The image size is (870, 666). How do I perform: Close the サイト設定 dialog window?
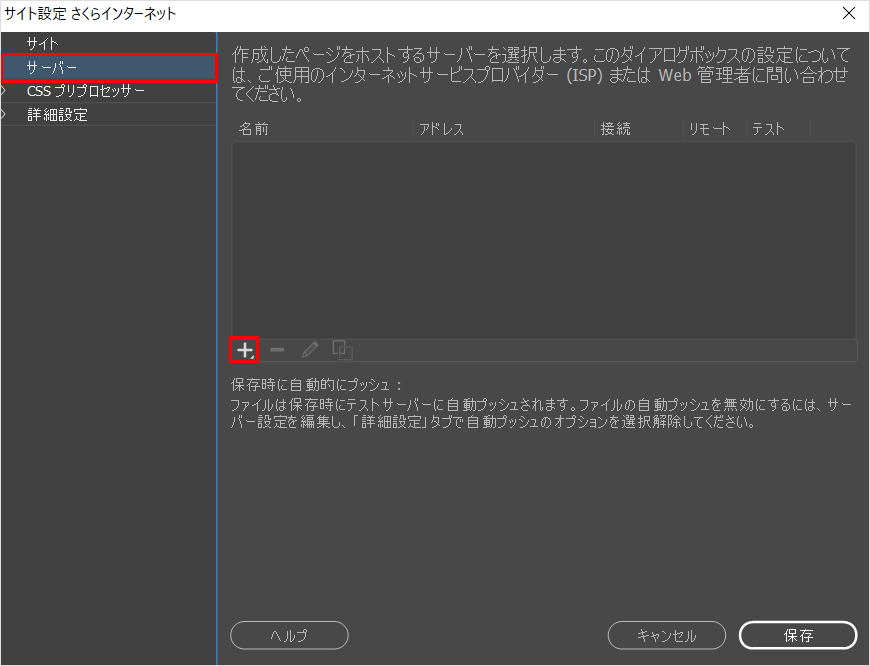848,13
